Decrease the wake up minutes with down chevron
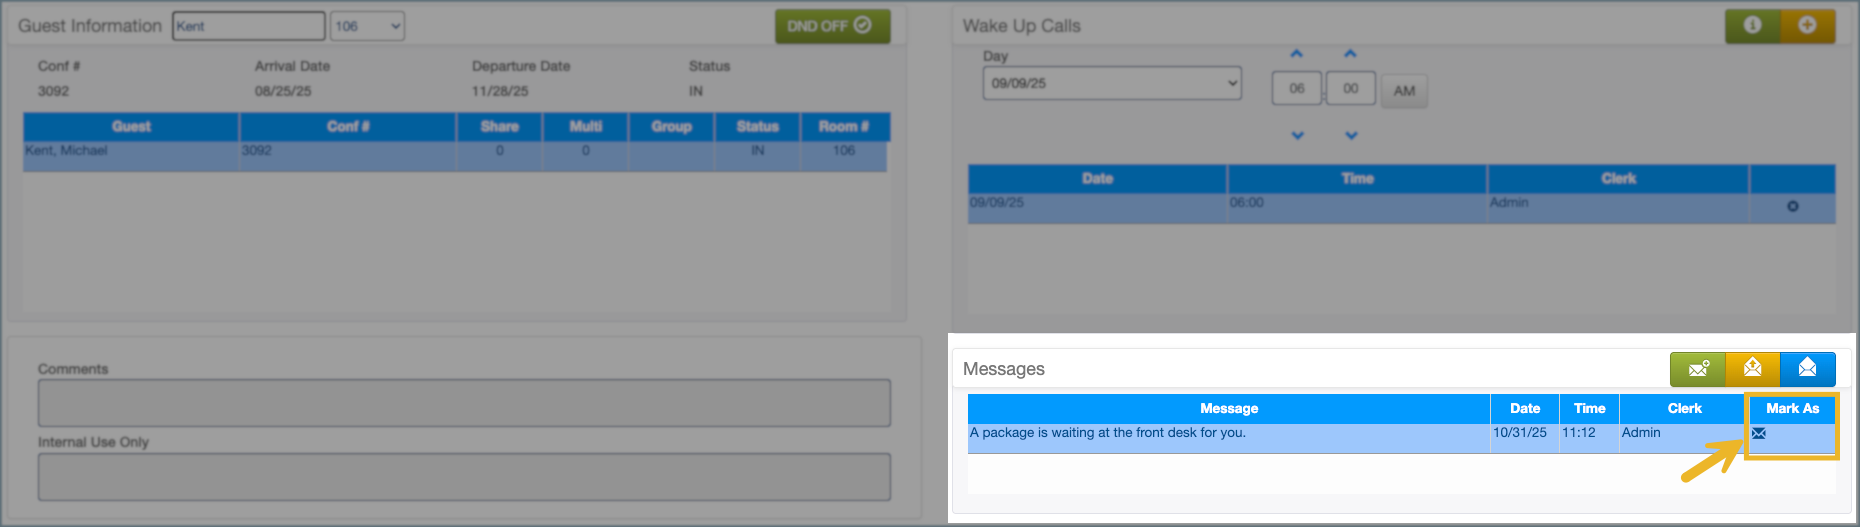The width and height of the screenshot is (1860, 527). click(x=1351, y=135)
